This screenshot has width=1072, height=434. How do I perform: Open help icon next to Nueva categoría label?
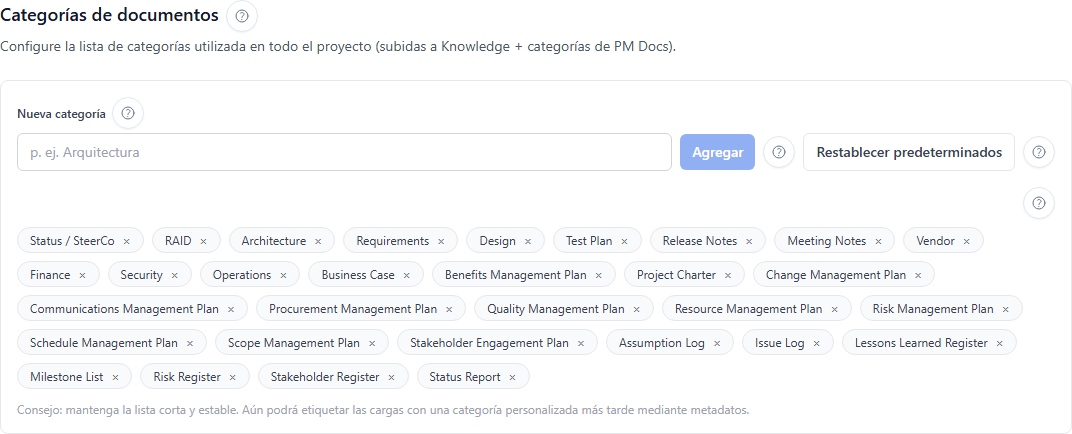[x=128, y=113]
